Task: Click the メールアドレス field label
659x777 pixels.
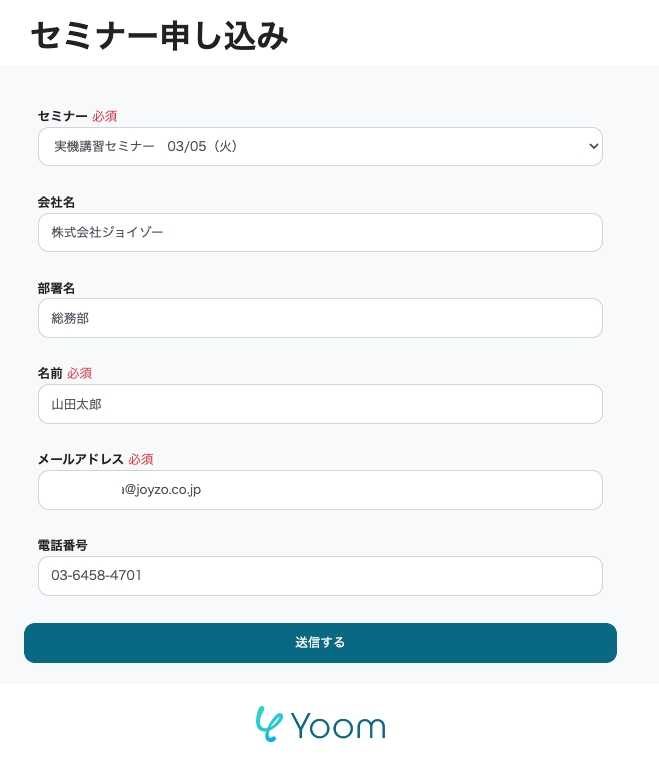Action: 81,459
